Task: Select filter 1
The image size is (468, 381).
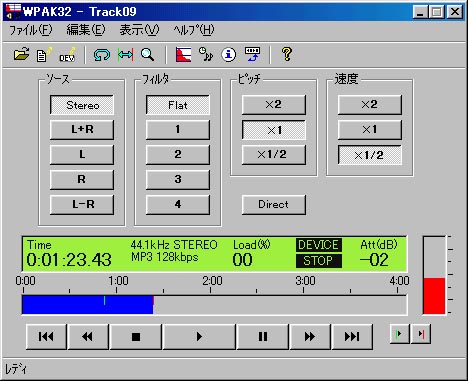Action: 178,129
